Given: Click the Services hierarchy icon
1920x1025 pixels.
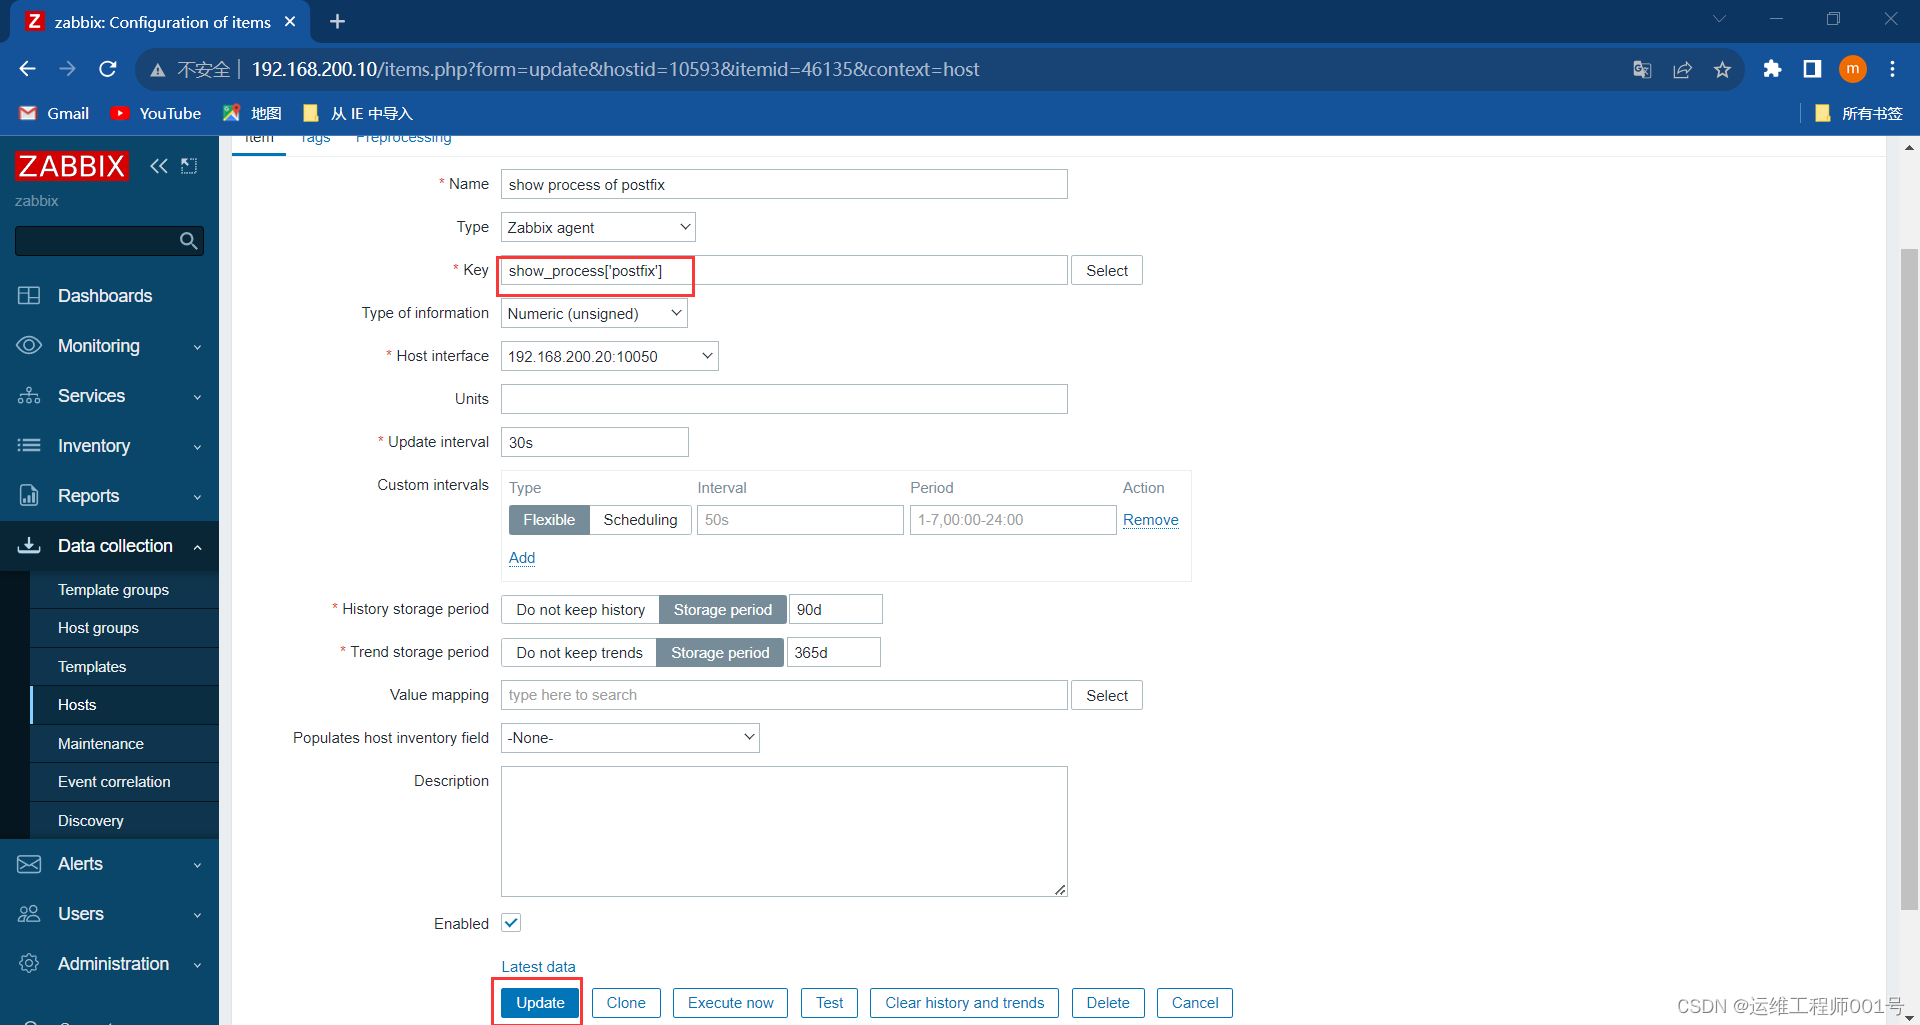Looking at the screenshot, I should click(x=29, y=396).
